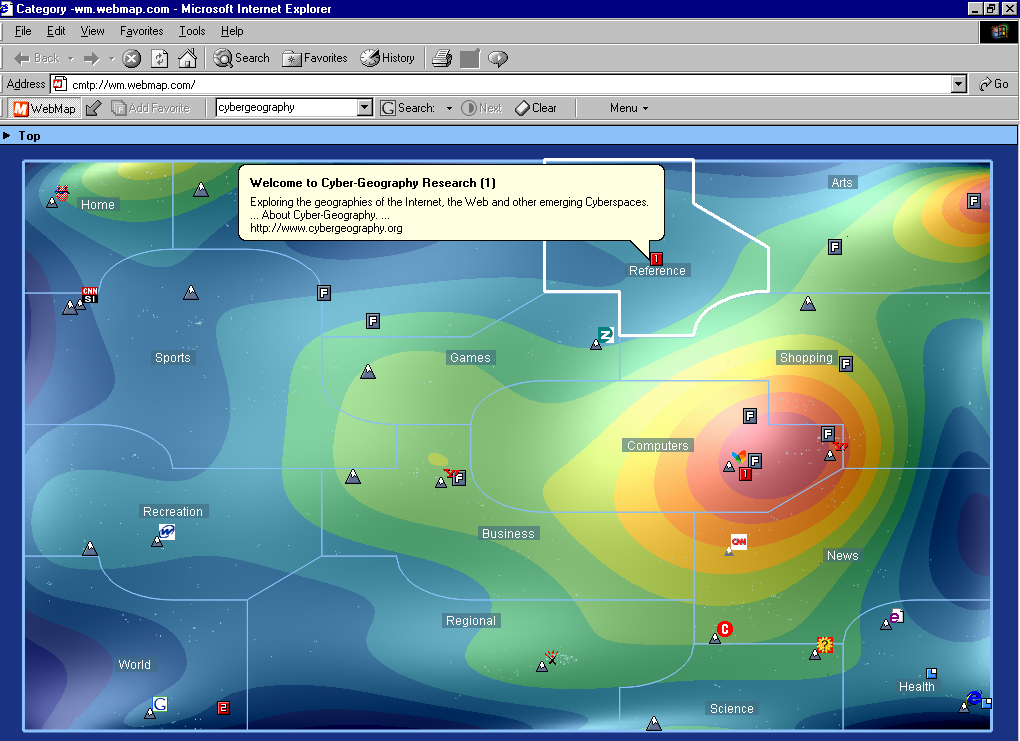Expand the Top category triangle

(x=7, y=135)
